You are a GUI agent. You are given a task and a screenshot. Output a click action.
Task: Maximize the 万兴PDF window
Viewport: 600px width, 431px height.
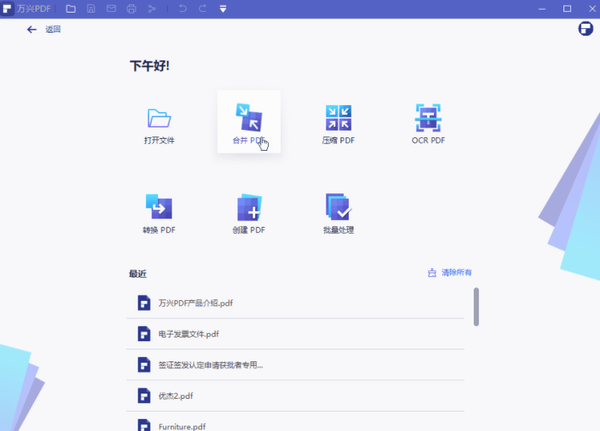(x=567, y=8)
